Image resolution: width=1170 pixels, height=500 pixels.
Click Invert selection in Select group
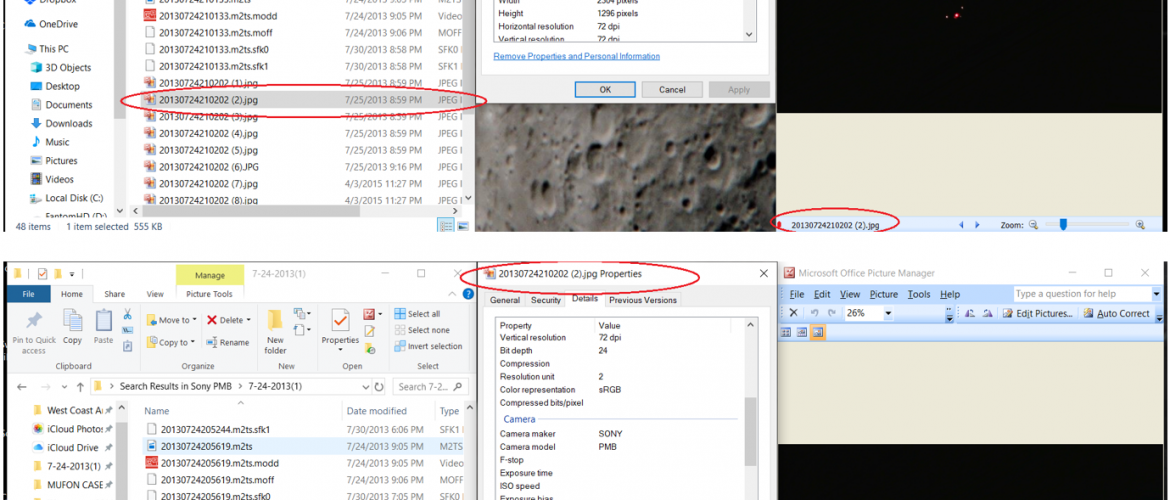point(427,346)
